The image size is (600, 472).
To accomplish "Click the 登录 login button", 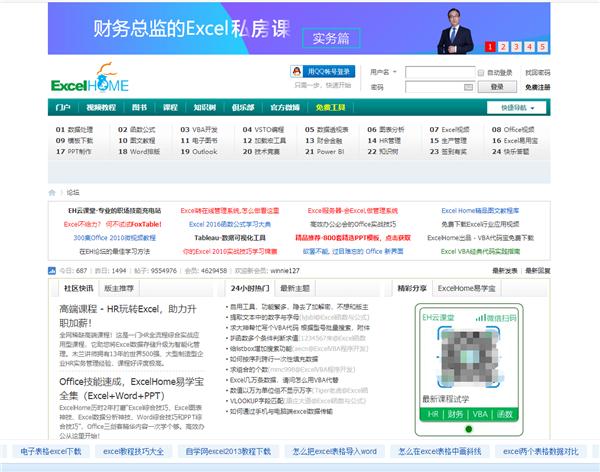I will tap(497, 87).
